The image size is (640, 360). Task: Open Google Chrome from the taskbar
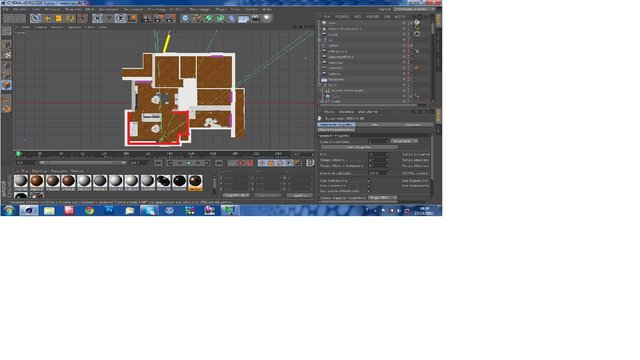point(89,211)
